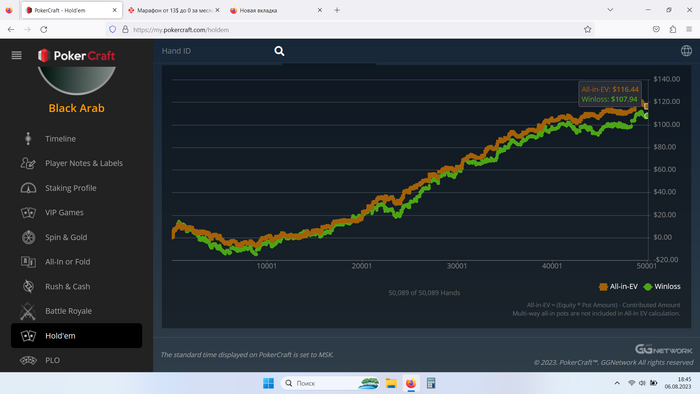700x394 pixels.
Task: Click the All-In or Fold icon
Action: click(28, 262)
